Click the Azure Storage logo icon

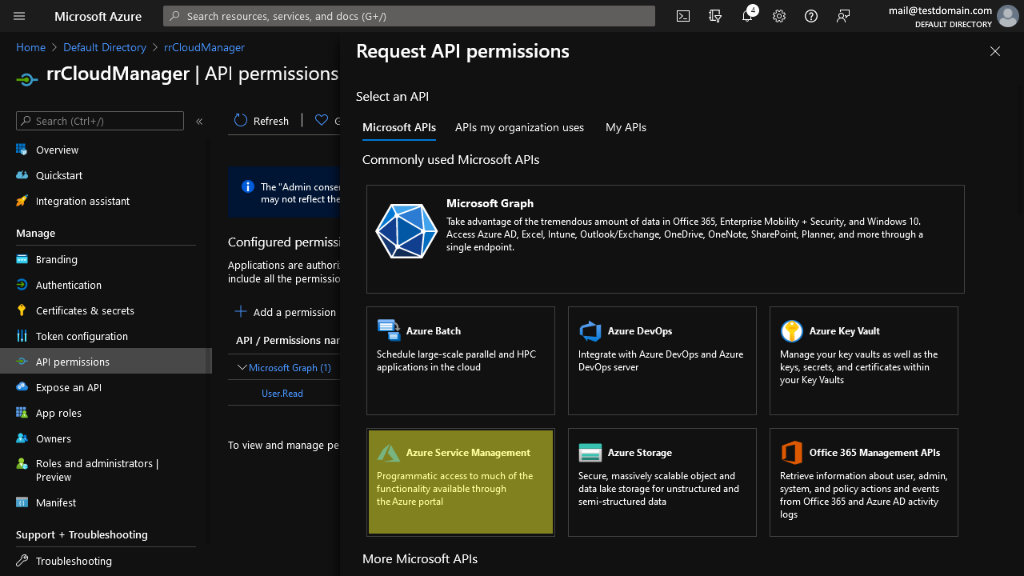click(x=590, y=453)
